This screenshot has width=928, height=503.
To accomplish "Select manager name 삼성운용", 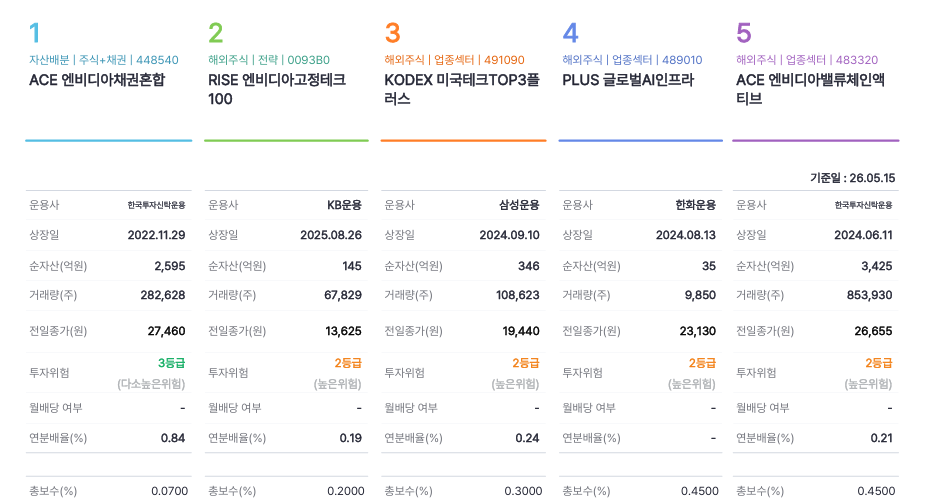I will tap(519, 205).
